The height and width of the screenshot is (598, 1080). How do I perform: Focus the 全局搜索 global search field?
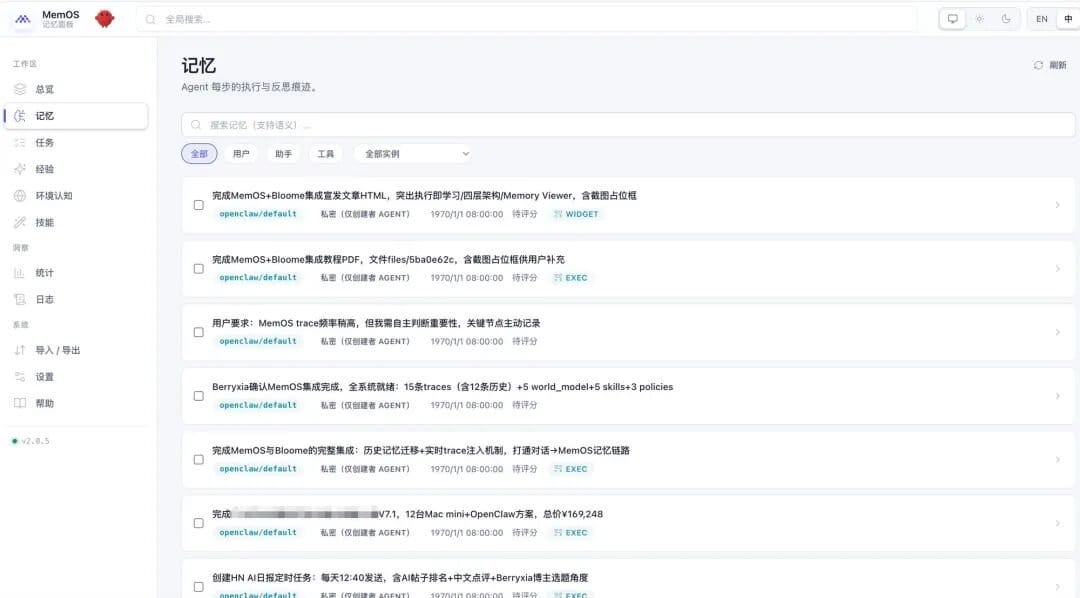[x=527, y=19]
